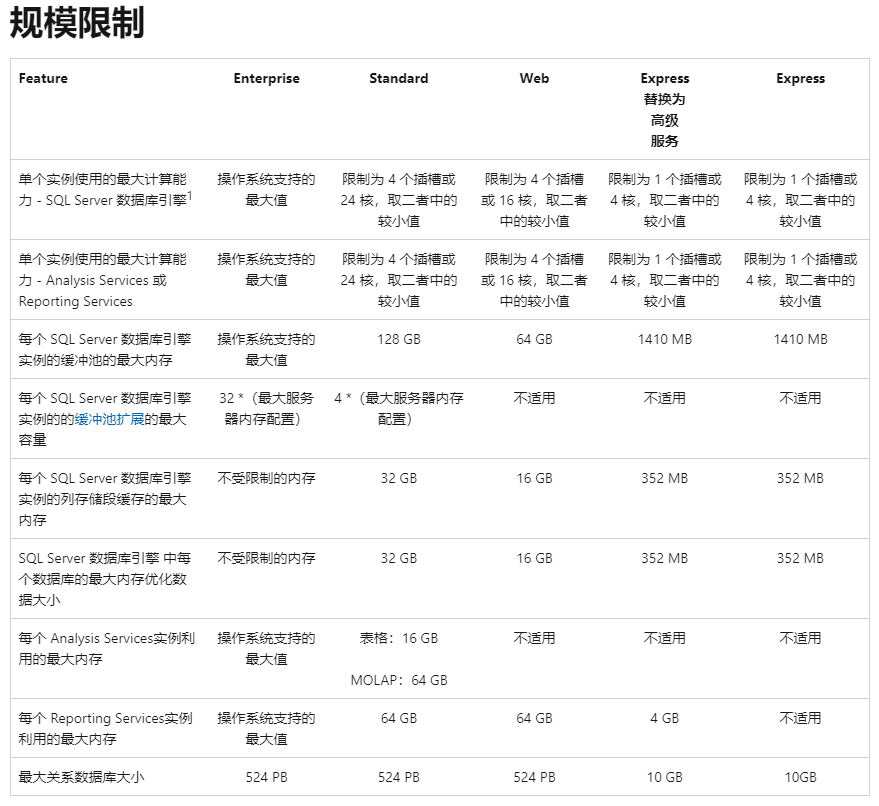Click "不受限制的内存" in the 内存优化数据大小 row

(266, 559)
